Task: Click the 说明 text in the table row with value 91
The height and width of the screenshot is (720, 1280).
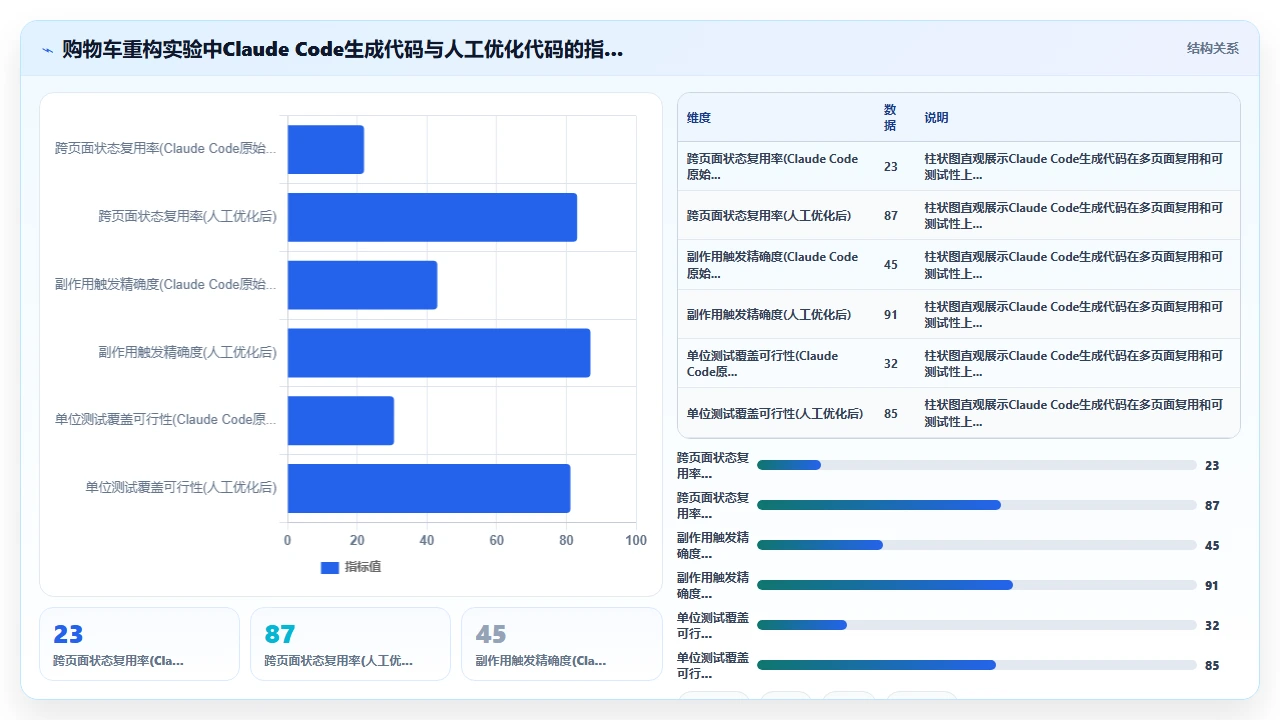Action: pyautogui.click(x=1073, y=314)
